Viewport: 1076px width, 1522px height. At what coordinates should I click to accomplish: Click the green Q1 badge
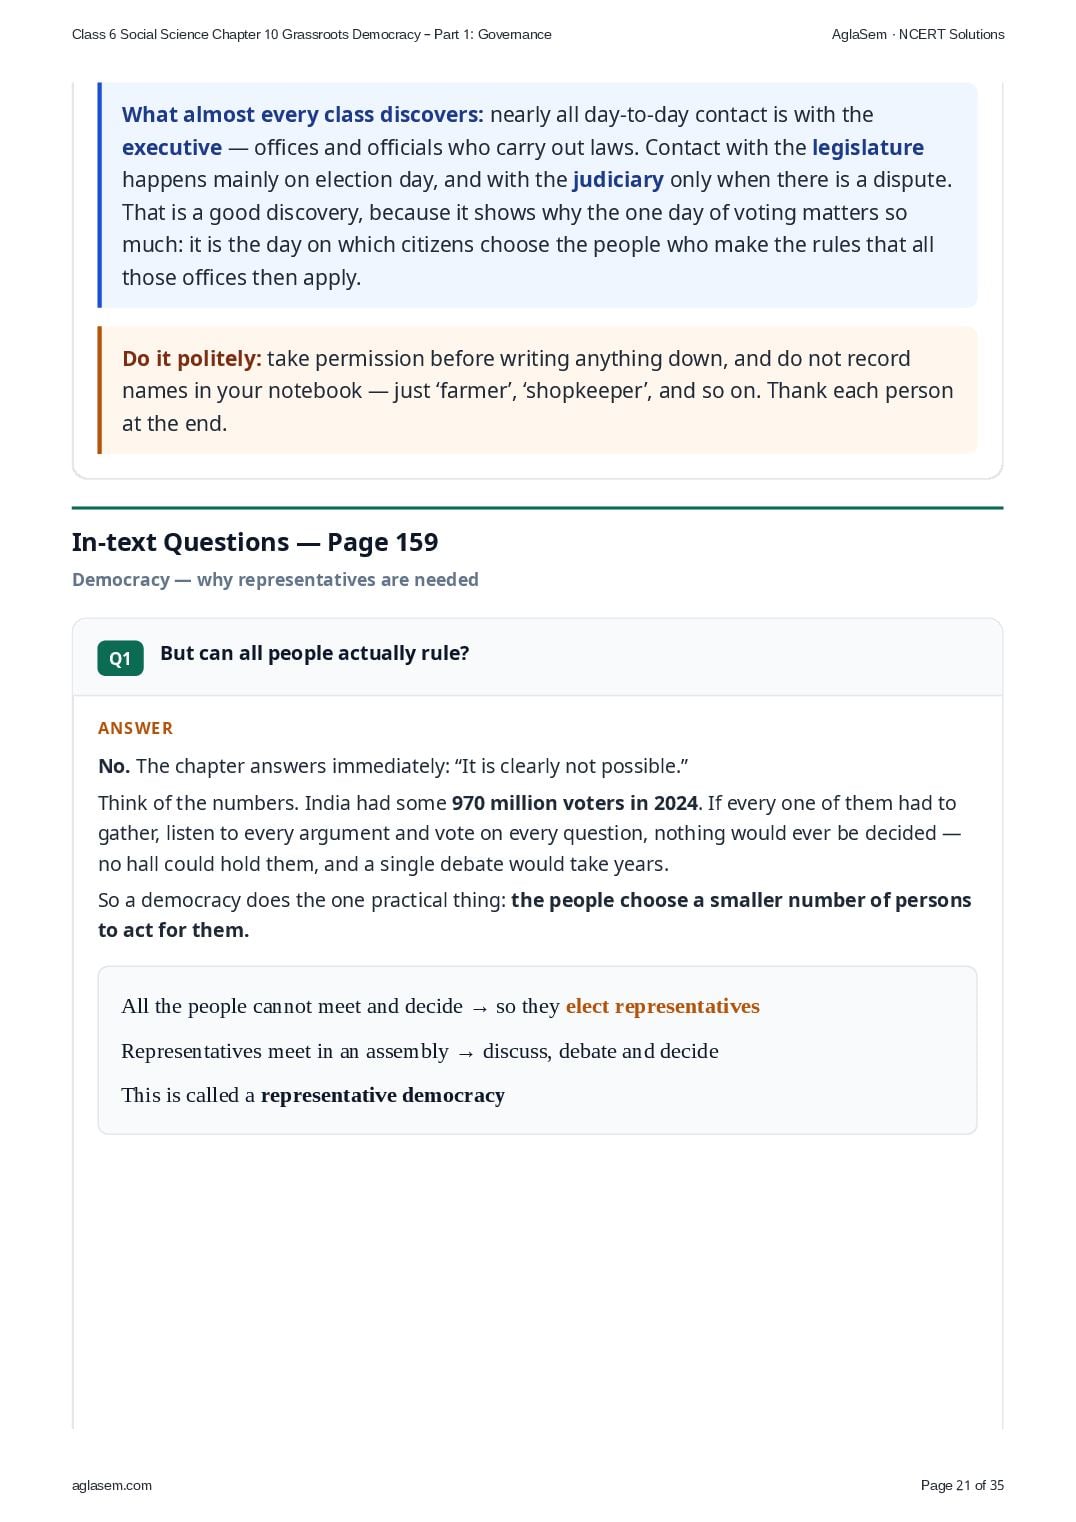point(120,658)
